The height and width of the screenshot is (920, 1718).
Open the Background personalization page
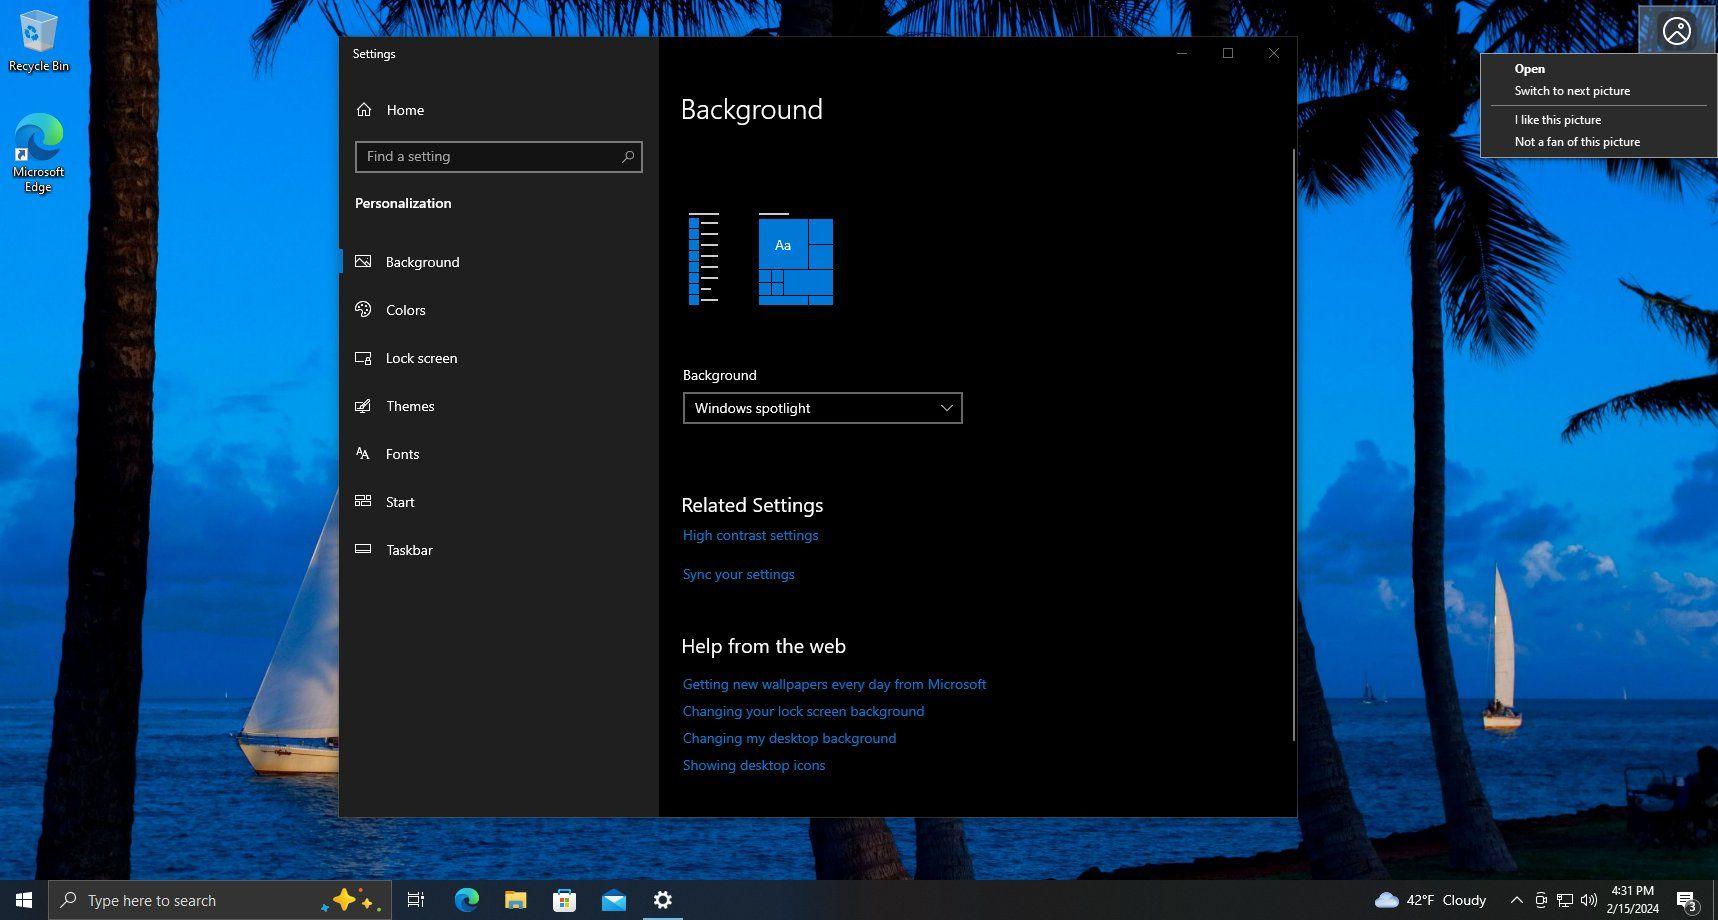coord(499,262)
